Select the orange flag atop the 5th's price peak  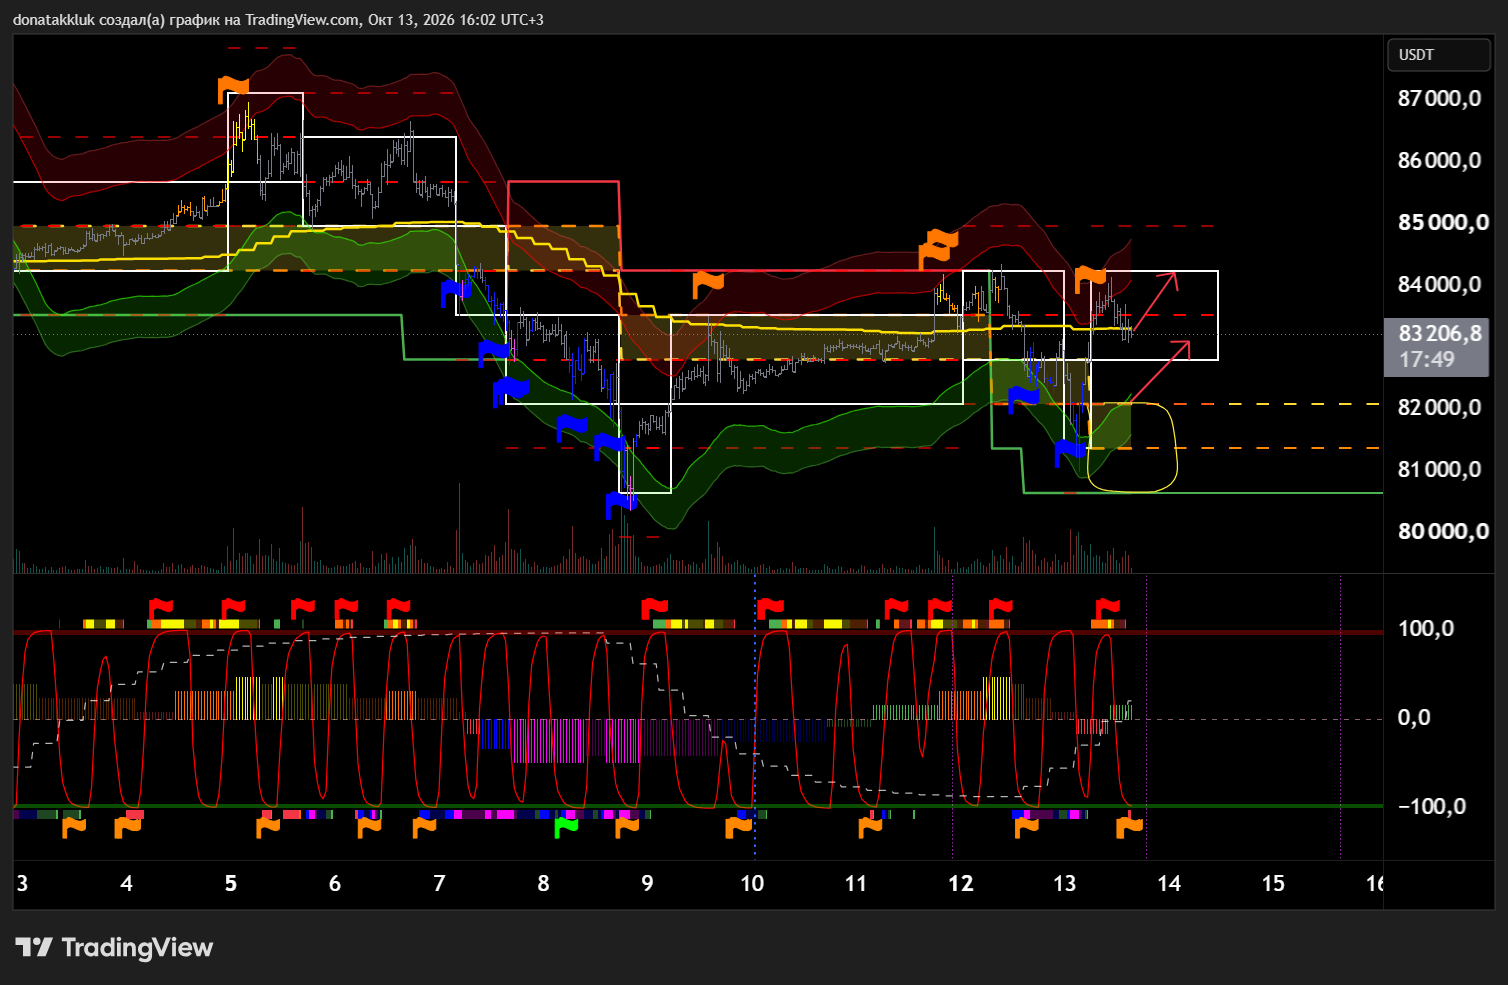point(233,89)
